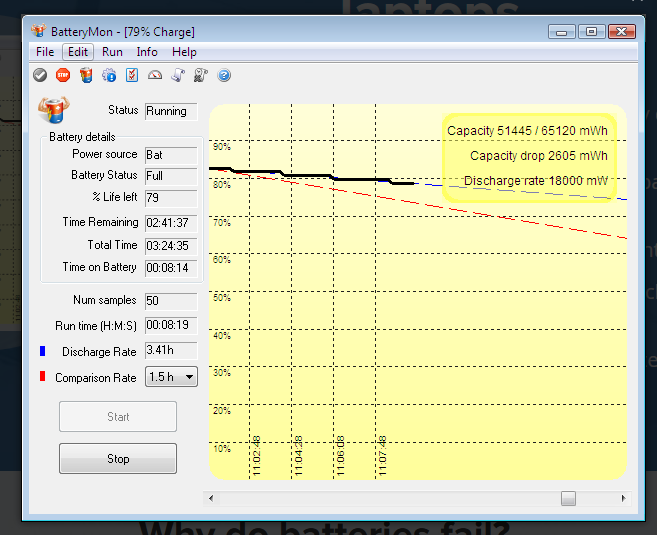Click the 90% axis label on the graph
The height and width of the screenshot is (535, 657).
[x=222, y=147]
